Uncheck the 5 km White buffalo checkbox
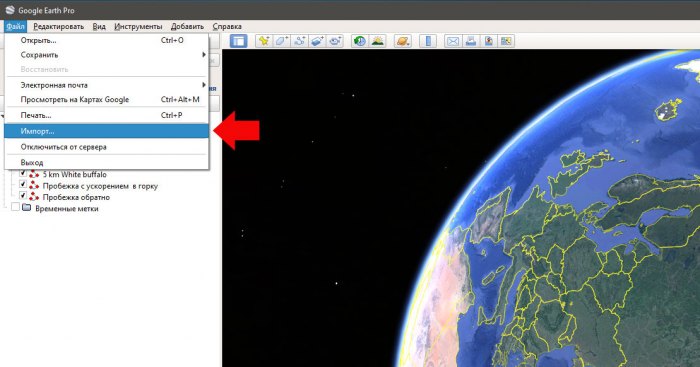The height and width of the screenshot is (367, 700). point(23,173)
